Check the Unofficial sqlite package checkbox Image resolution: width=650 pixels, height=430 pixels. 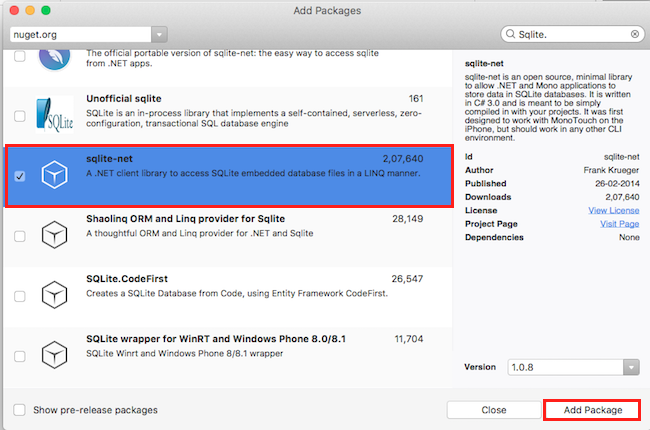tap(20, 115)
